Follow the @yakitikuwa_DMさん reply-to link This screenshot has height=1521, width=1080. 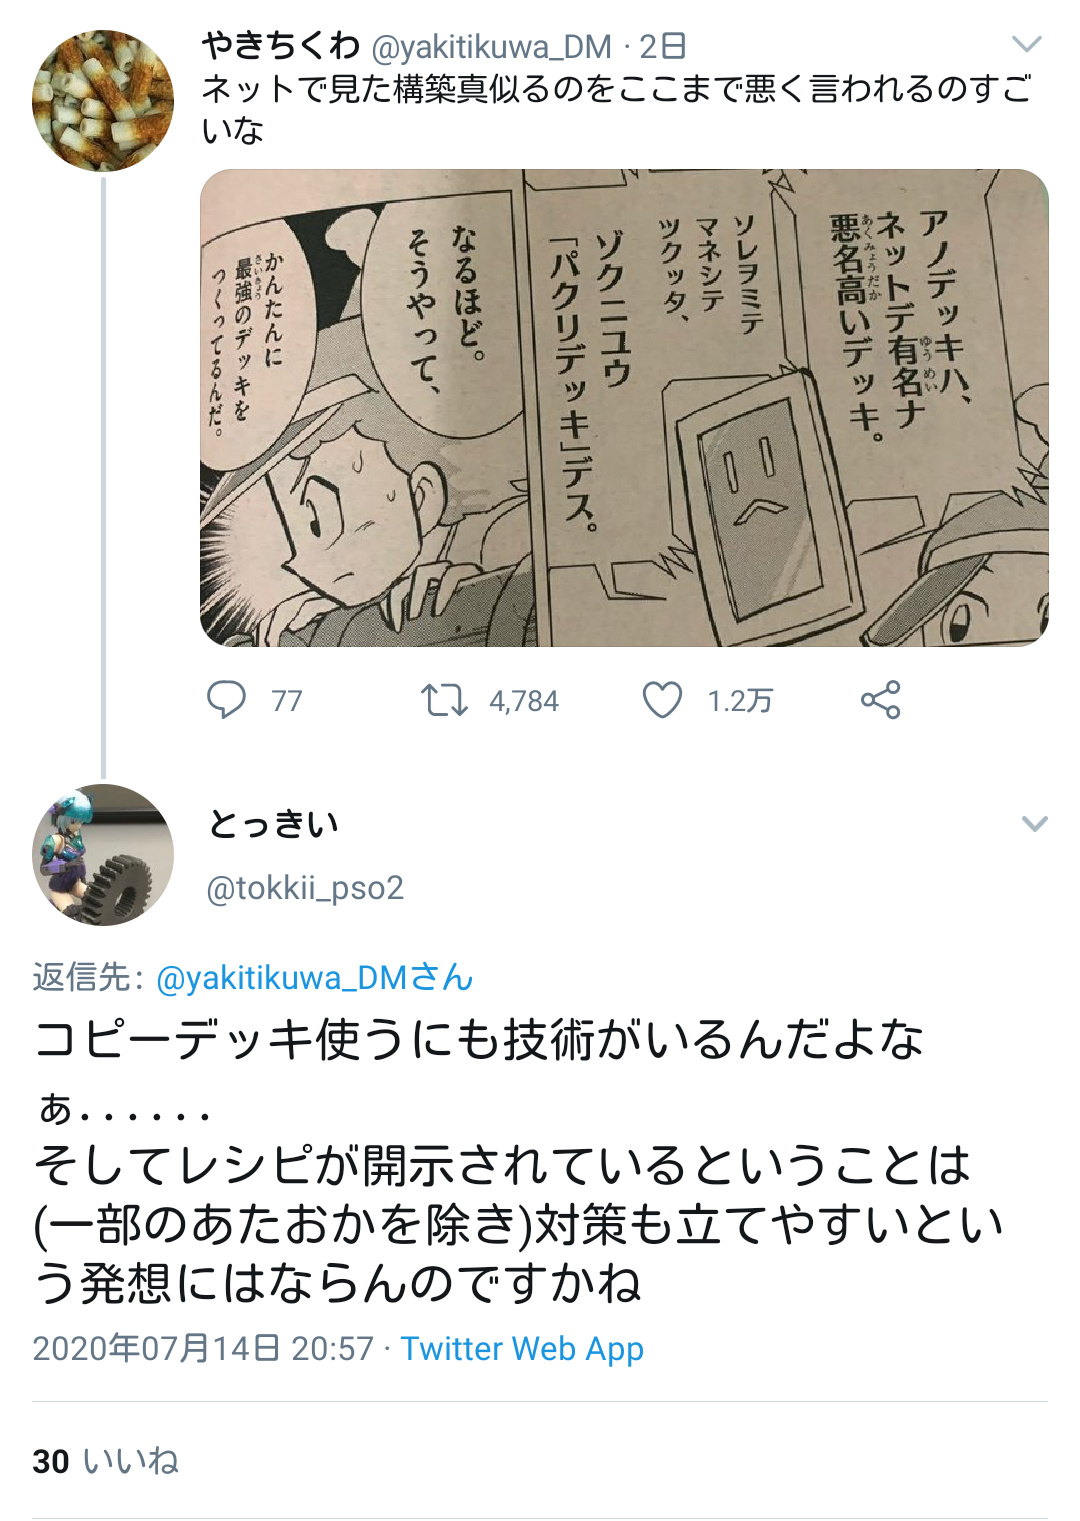(314, 977)
